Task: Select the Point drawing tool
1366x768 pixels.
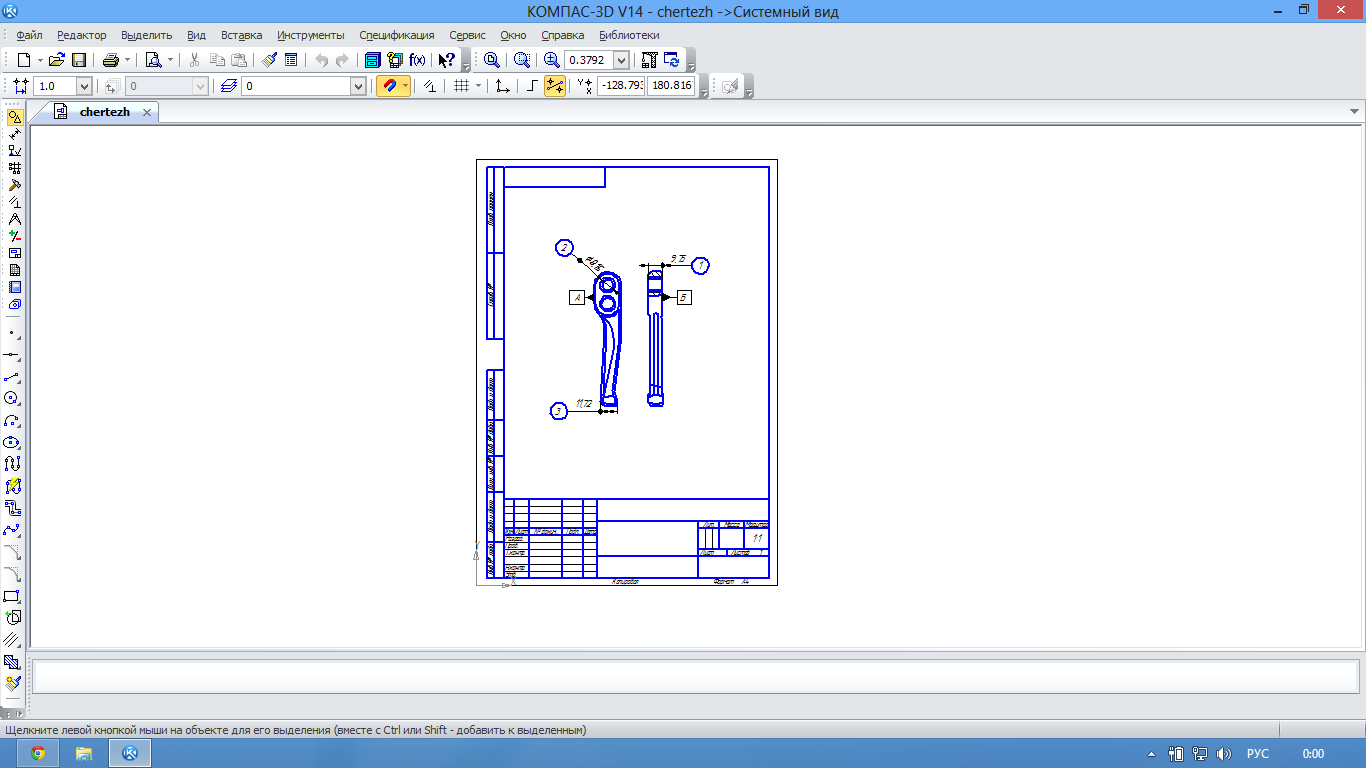Action: pos(13,333)
